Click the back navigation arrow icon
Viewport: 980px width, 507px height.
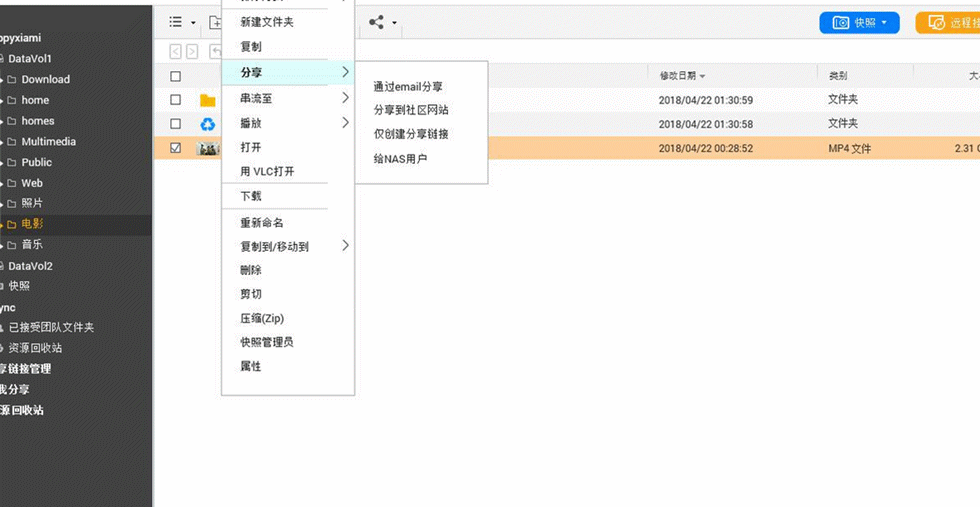point(176,52)
